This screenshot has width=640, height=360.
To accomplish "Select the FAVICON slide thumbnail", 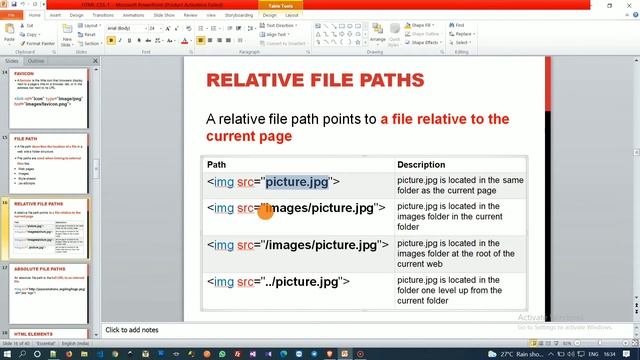I will coord(48,98).
